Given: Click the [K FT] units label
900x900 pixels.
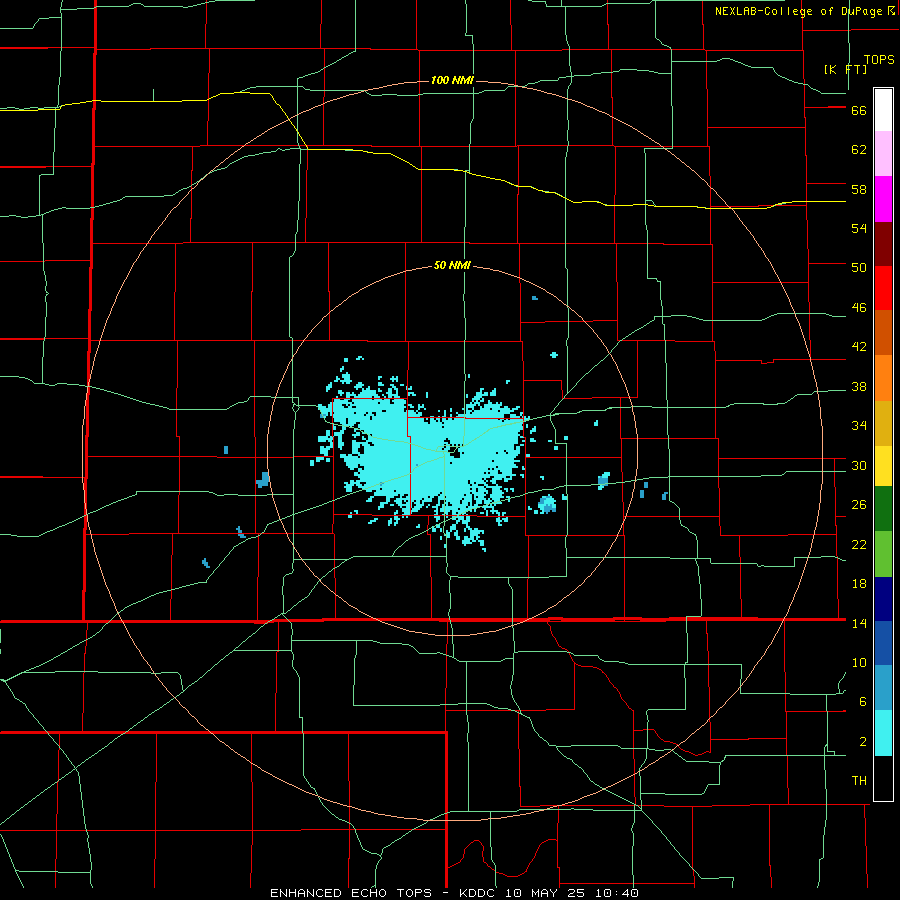Looking at the screenshot, I should point(845,69).
